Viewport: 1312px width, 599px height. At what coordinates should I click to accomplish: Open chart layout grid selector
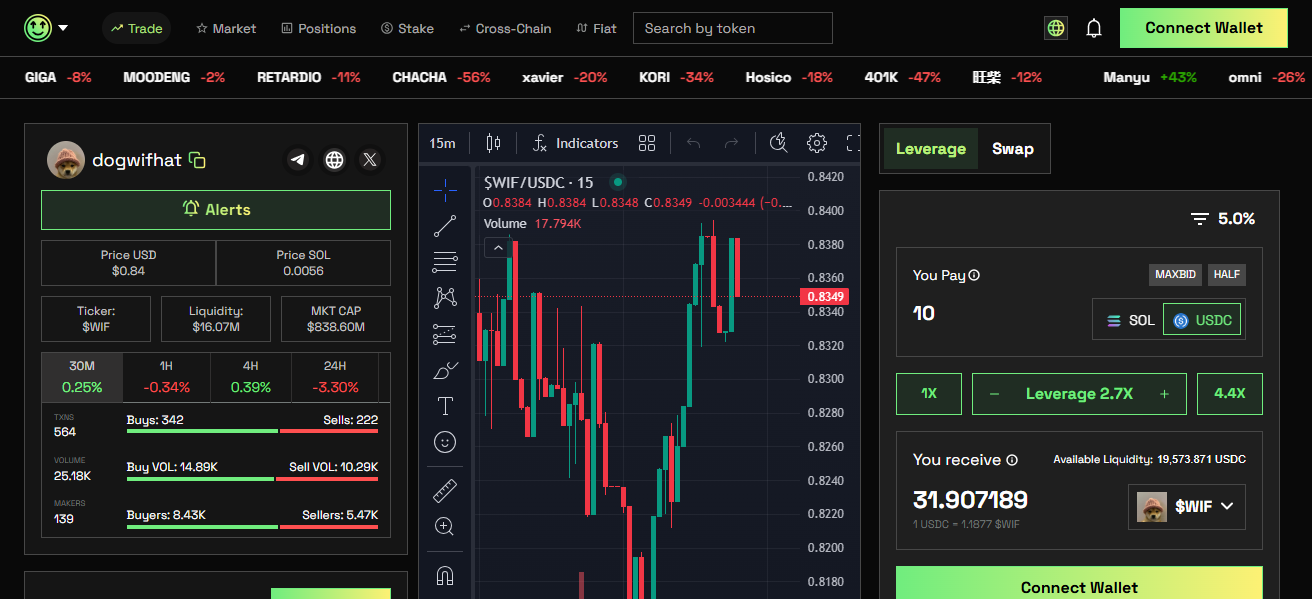[x=647, y=143]
